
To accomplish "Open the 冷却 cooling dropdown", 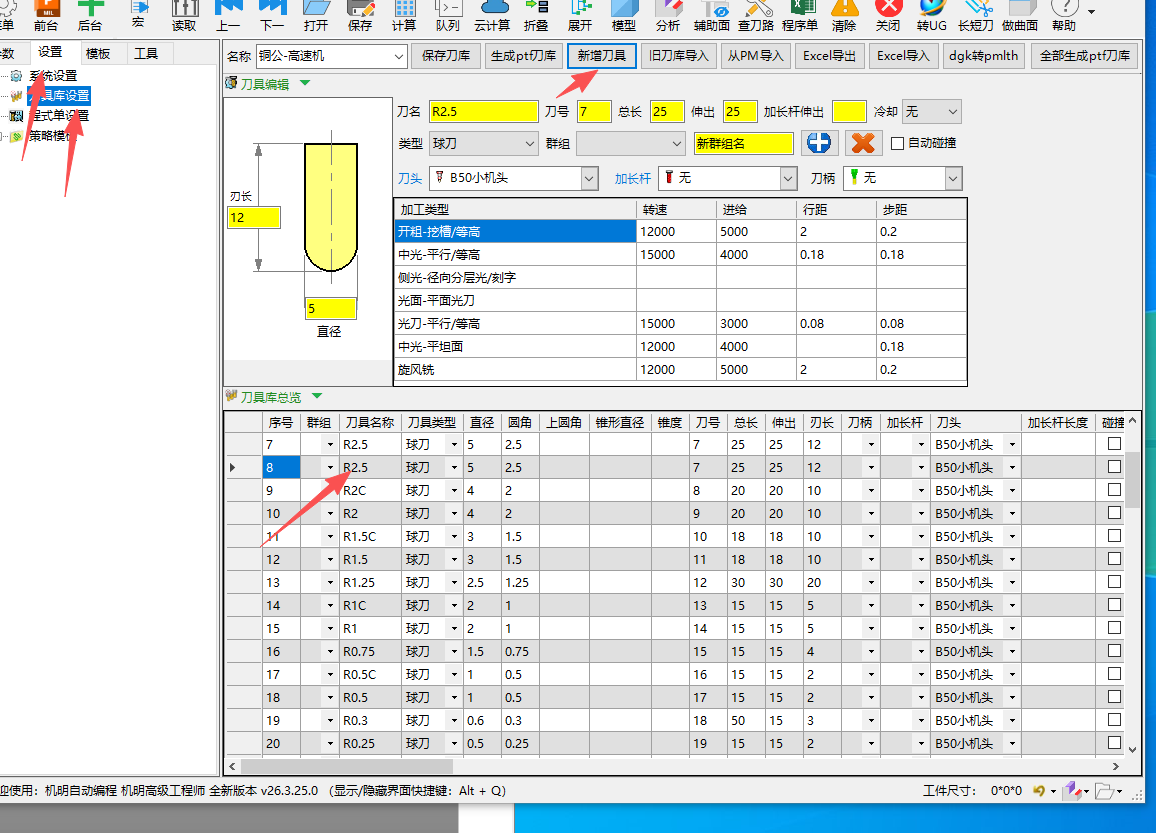I will pos(952,112).
